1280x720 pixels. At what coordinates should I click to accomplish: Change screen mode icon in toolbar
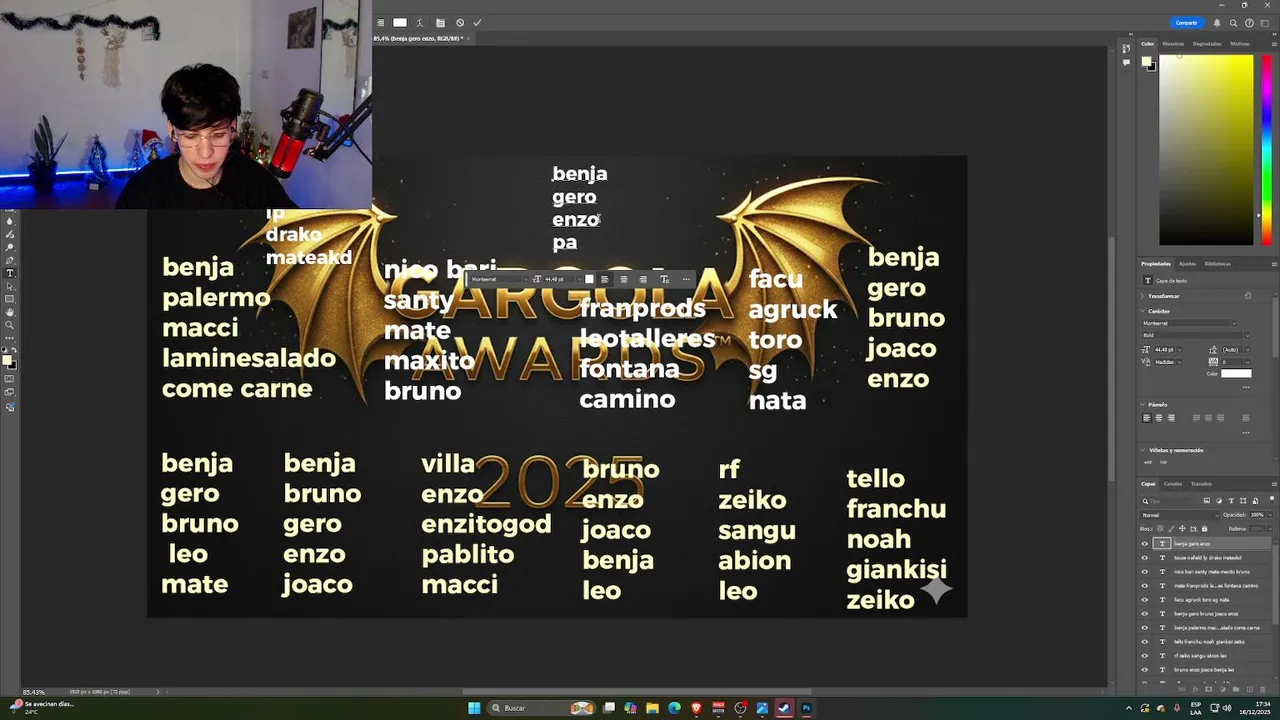[10, 392]
